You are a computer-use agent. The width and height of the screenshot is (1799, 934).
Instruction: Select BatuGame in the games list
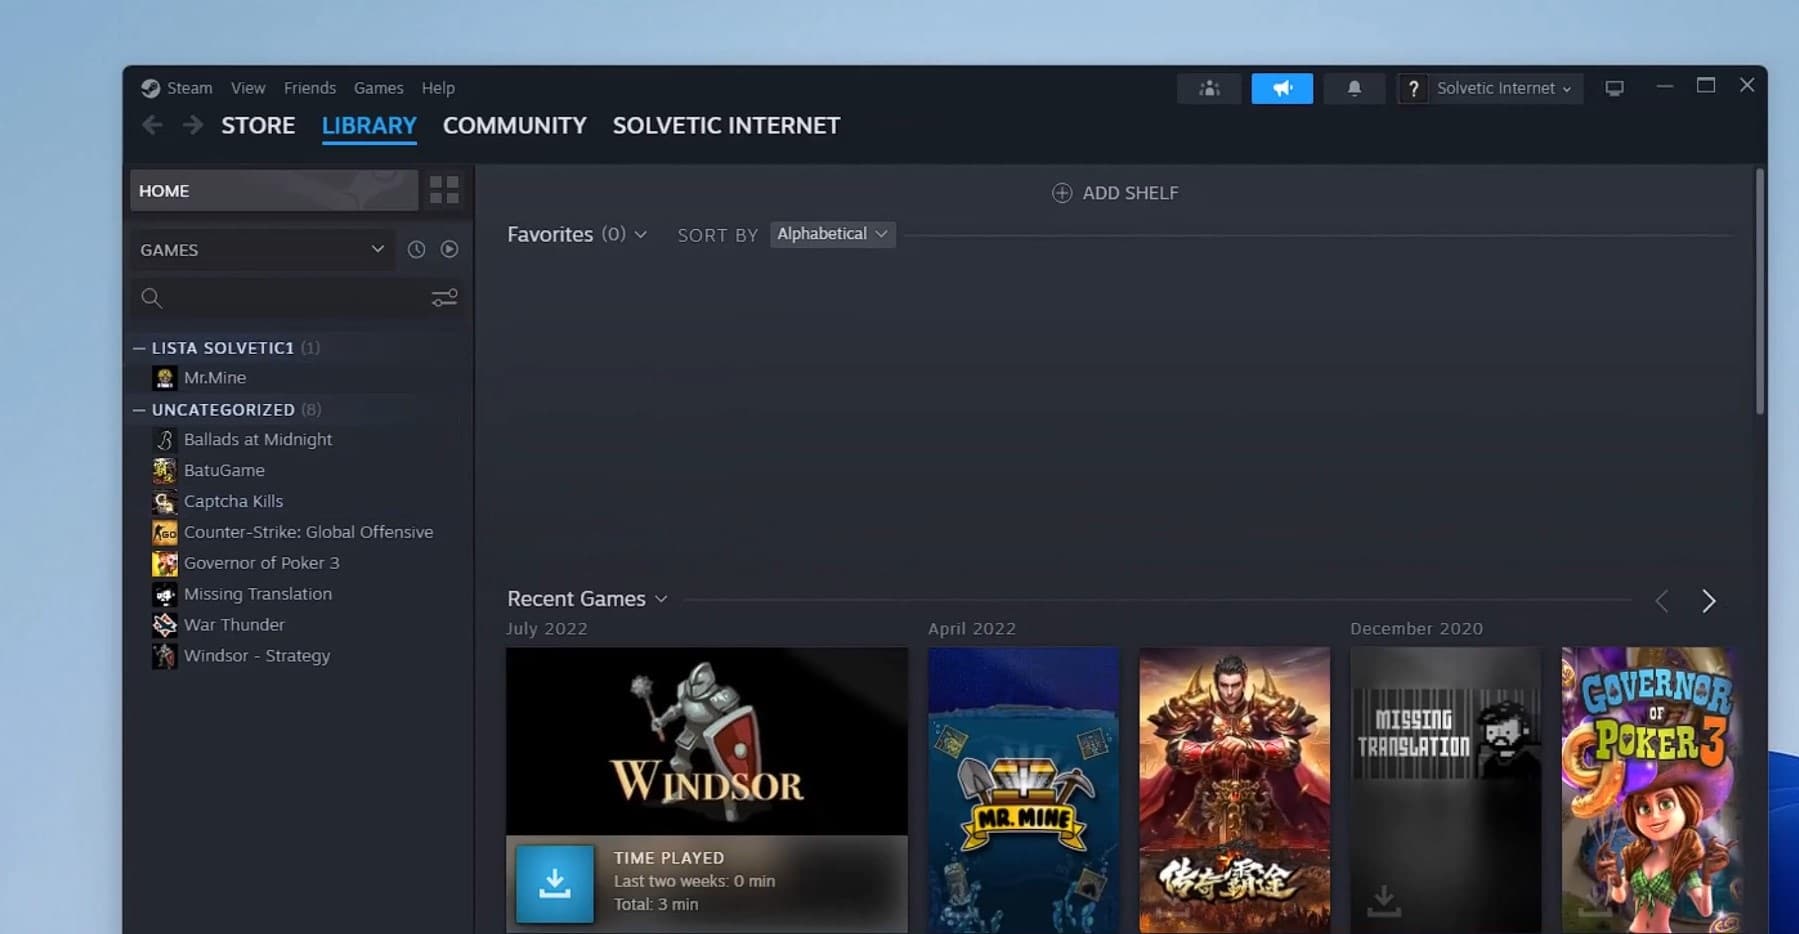tap(224, 471)
